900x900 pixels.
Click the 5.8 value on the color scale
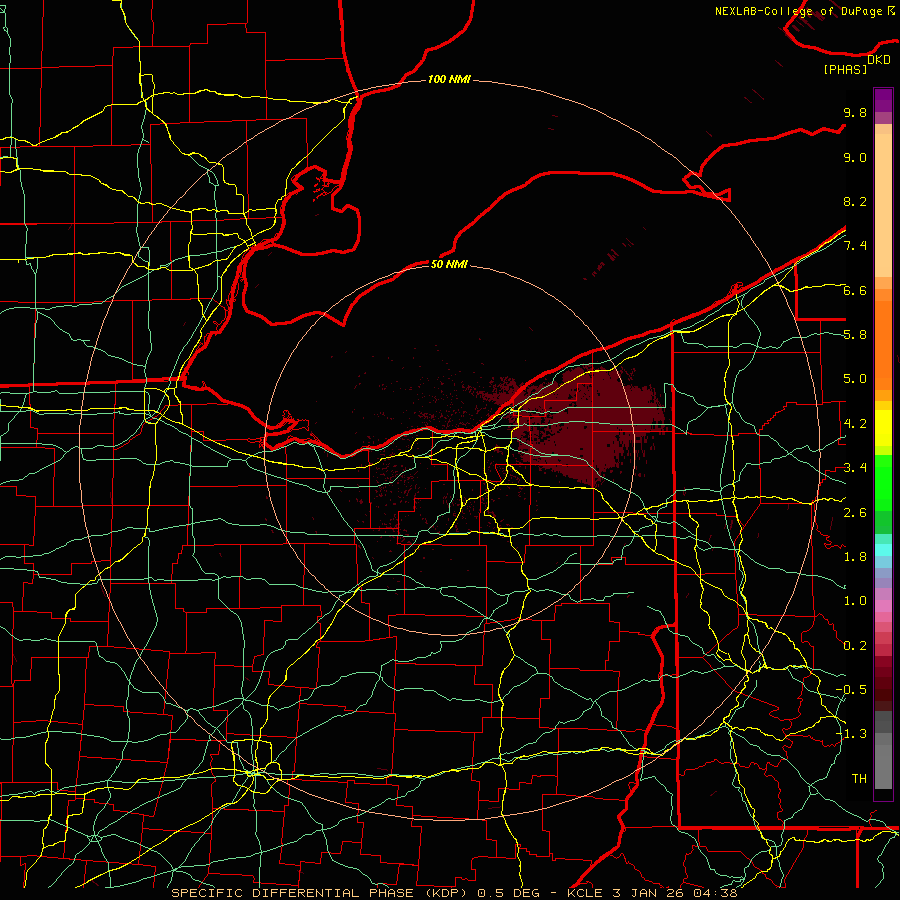(x=855, y=335)
